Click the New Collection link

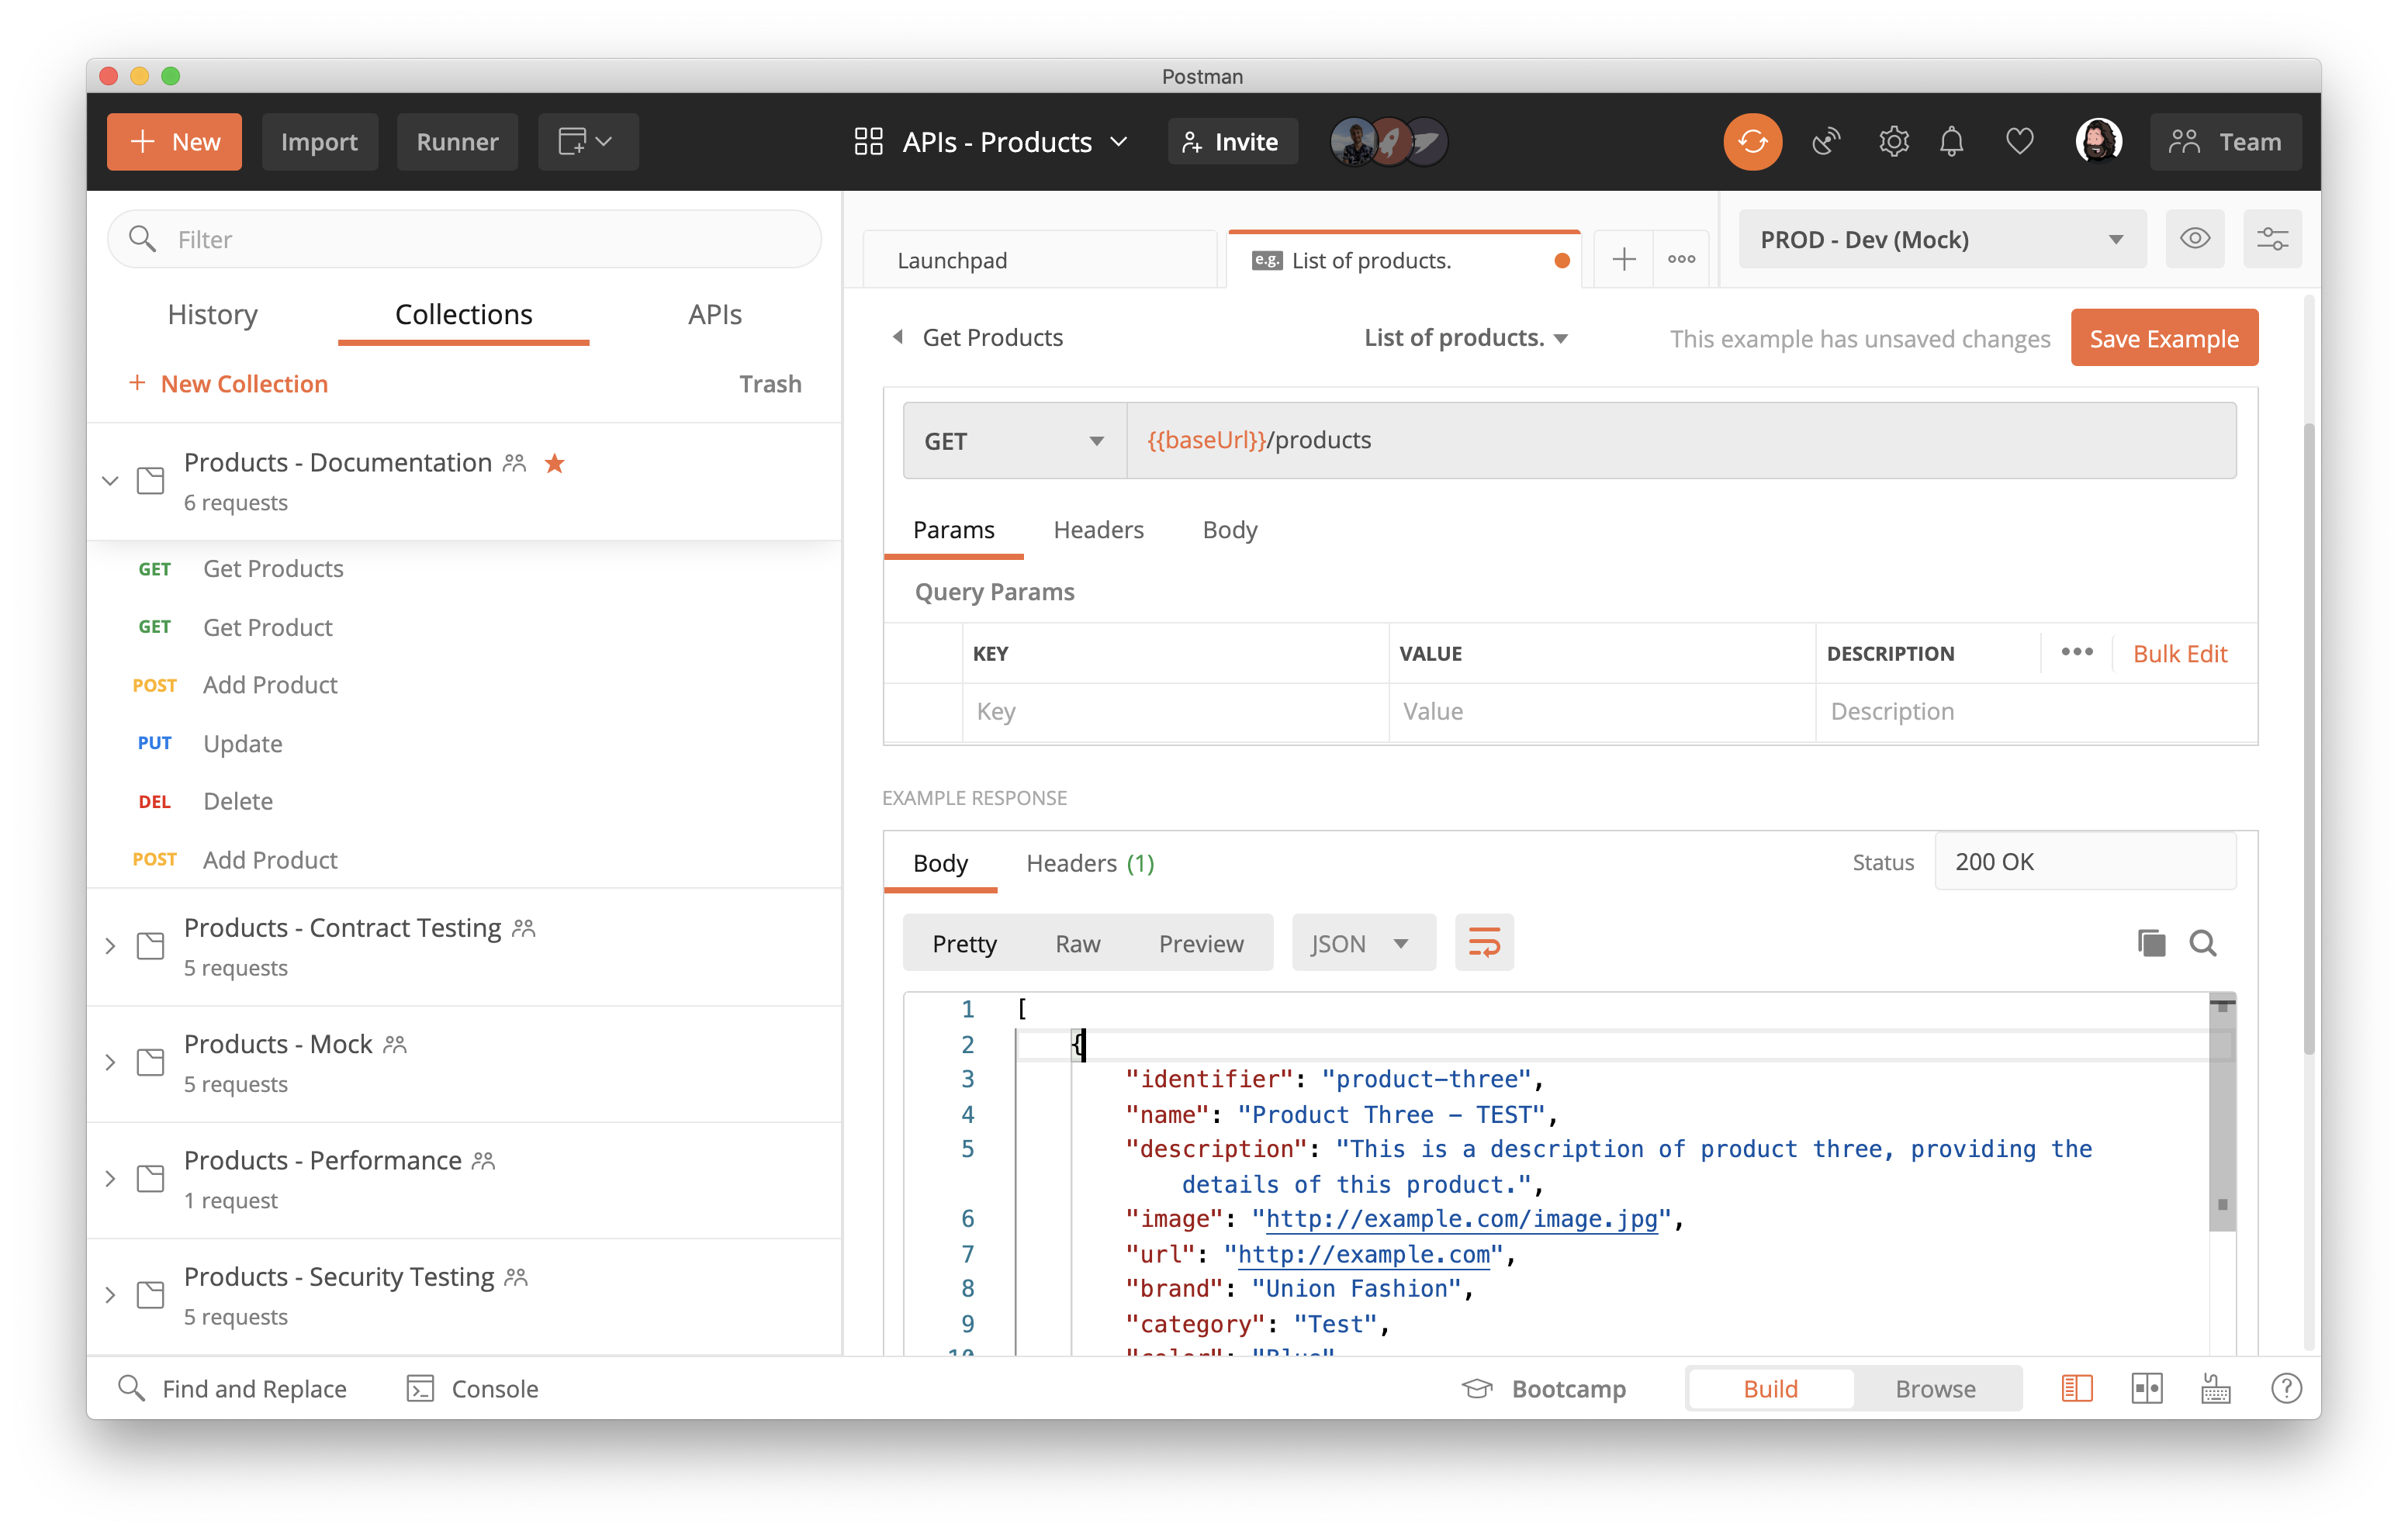pyautogui.click(x=228, y=383)
